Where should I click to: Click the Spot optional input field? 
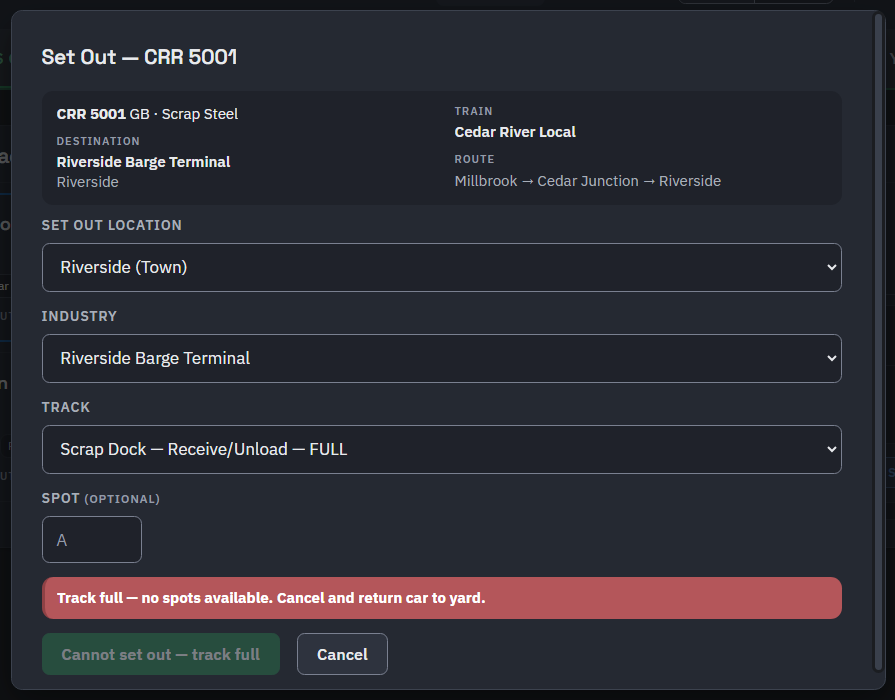click(91, 540)
